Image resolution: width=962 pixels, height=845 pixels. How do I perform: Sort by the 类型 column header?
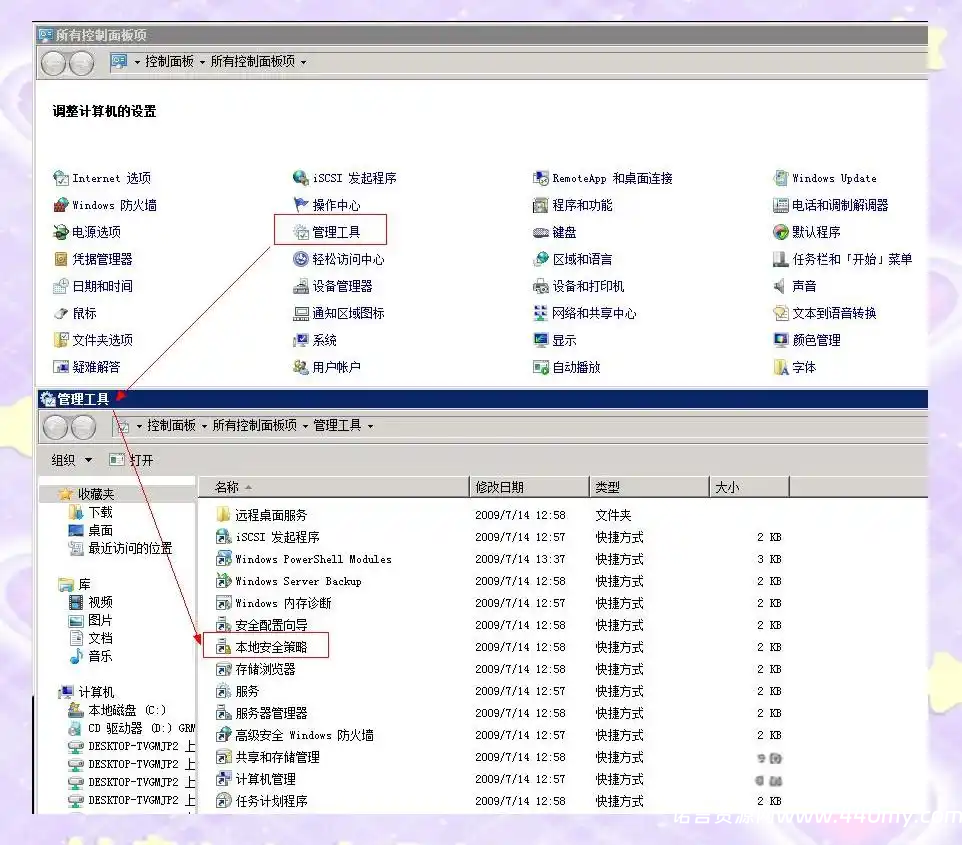(x=649, y=487)
